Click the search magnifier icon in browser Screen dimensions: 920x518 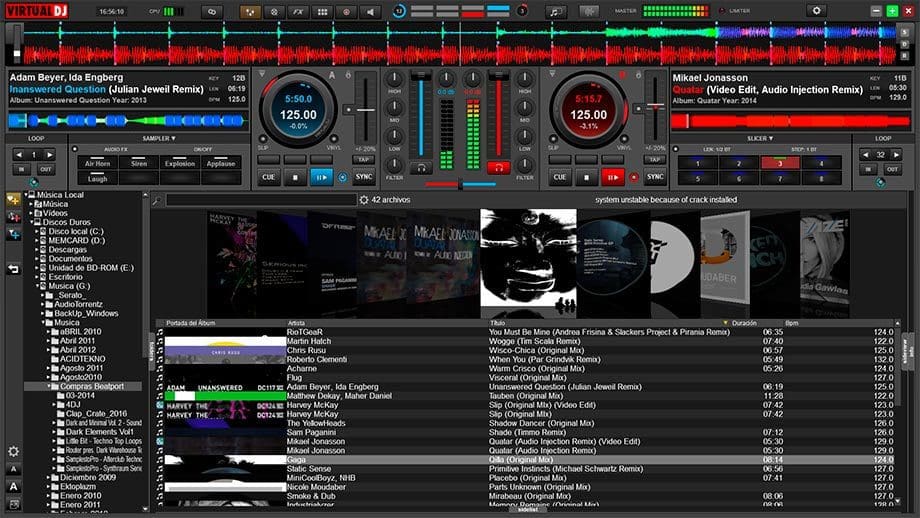[x=157, y=201]
